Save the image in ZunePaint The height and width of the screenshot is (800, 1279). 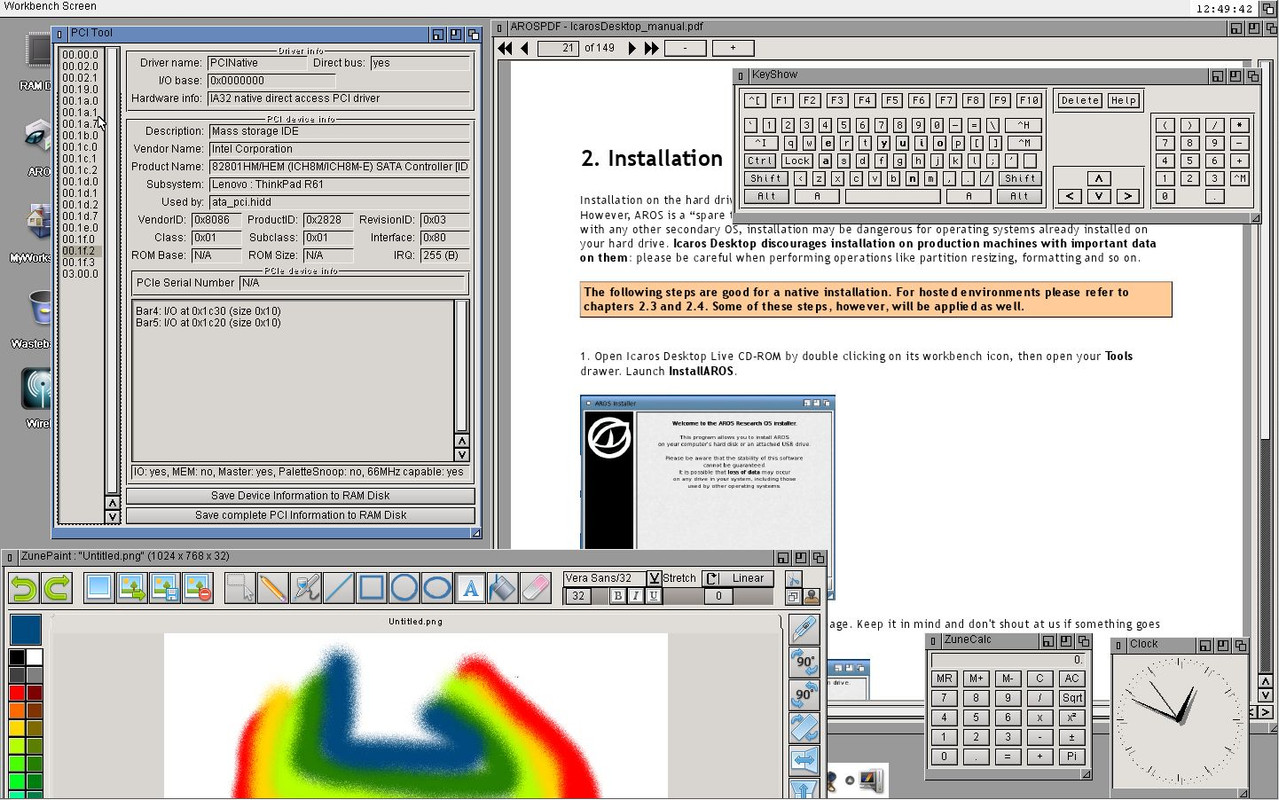pyautogui.click(x=165, y=587)
